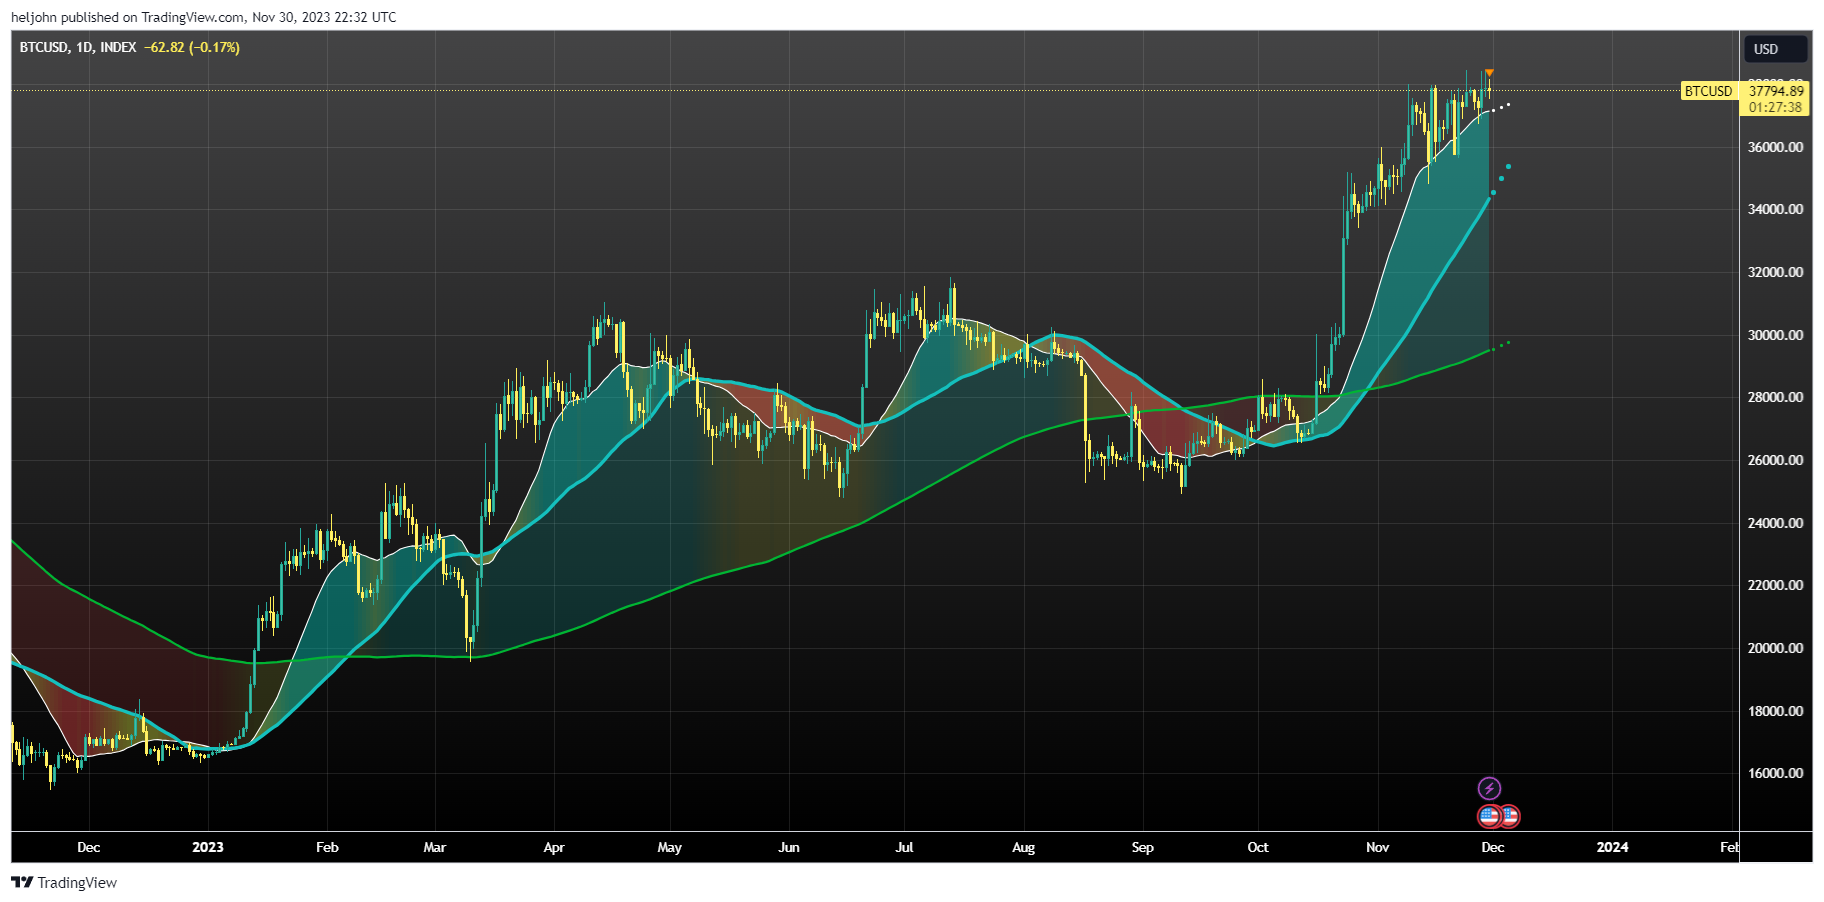Click the Oct label on time axis

(1258, 847)
